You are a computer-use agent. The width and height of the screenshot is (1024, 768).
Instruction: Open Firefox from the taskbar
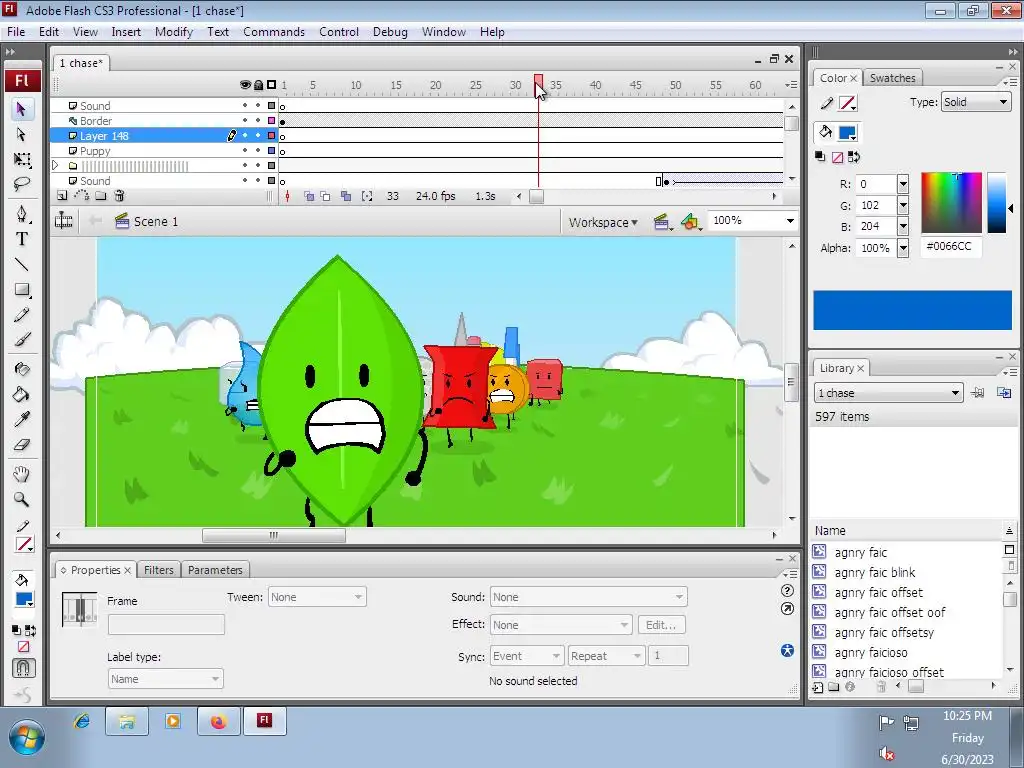point(217,721)
